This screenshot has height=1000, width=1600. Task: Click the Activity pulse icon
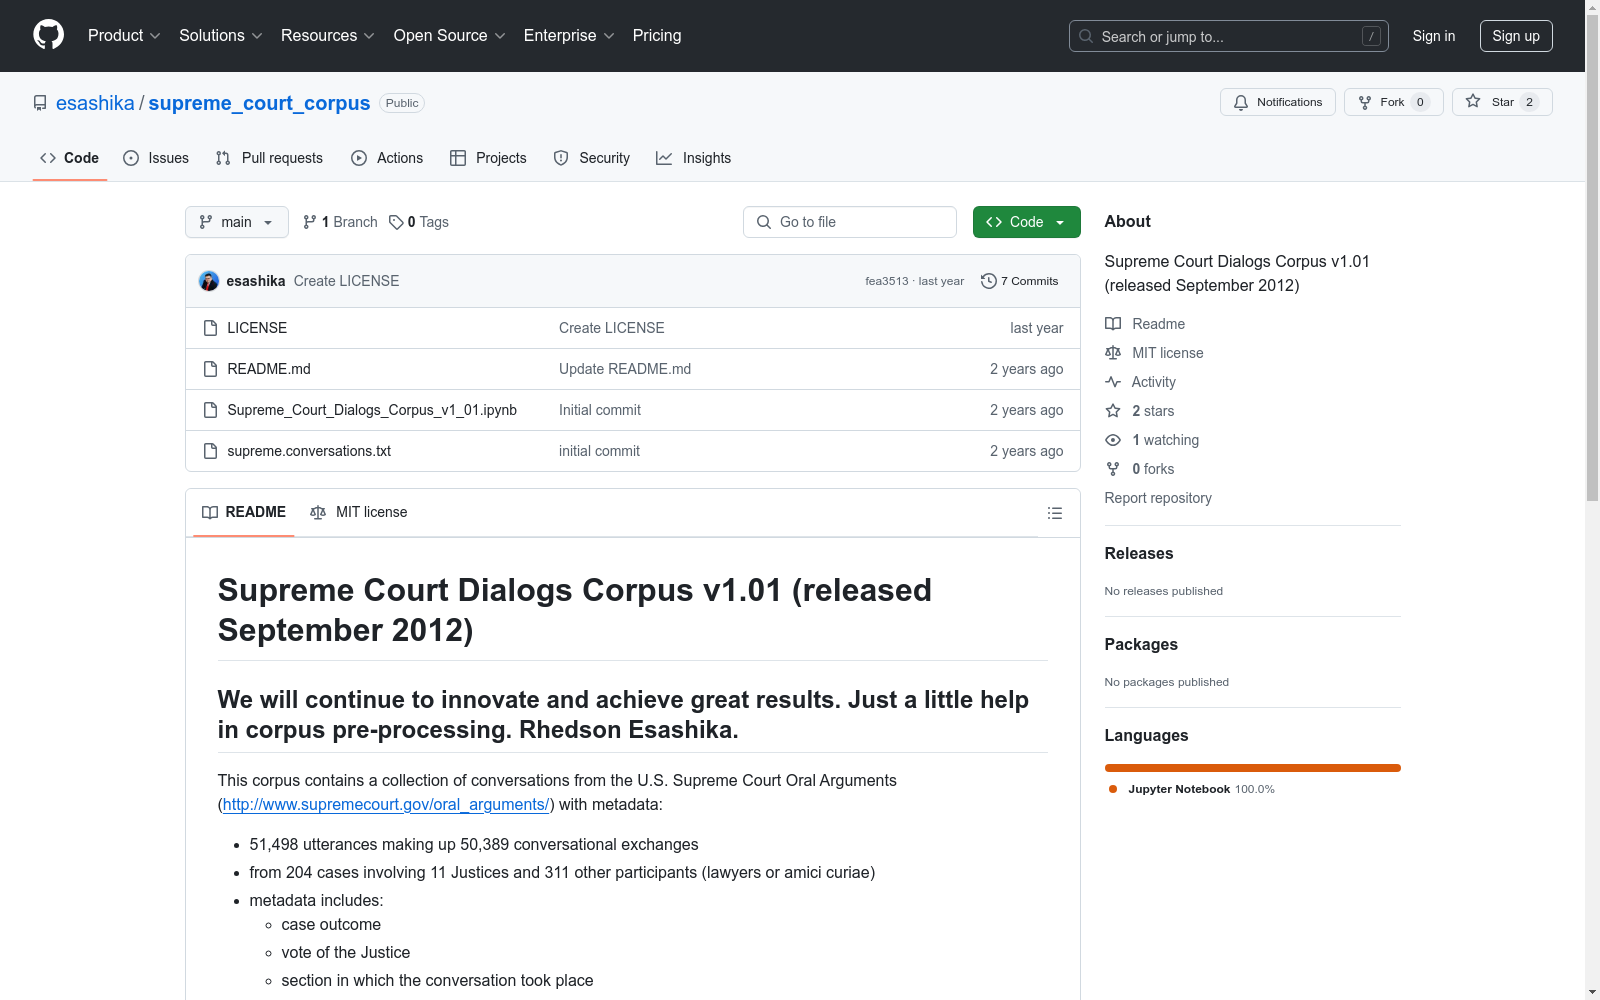pos(1113,382)
